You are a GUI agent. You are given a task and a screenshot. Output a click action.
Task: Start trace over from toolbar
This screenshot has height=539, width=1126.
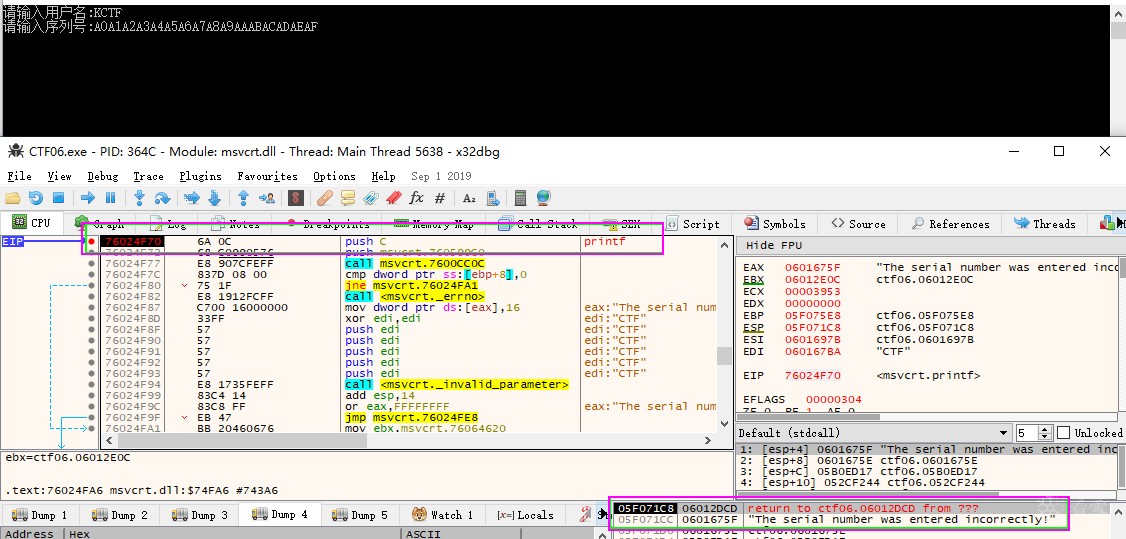coord(215,198)
